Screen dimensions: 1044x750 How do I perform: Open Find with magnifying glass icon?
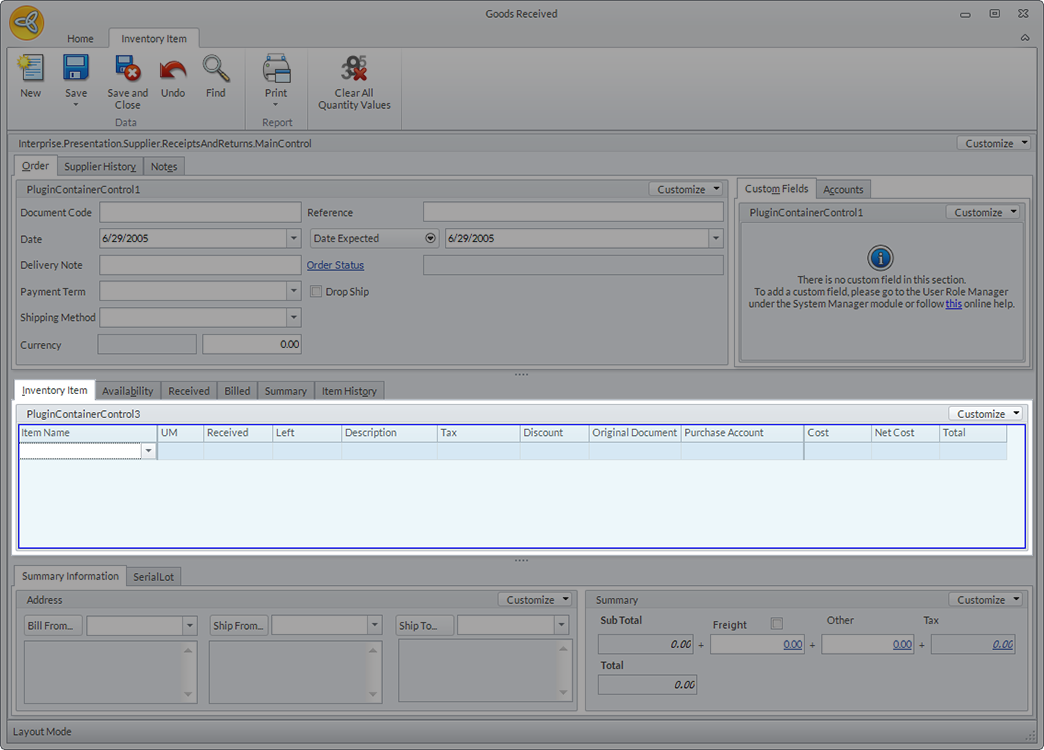tap(216, 69)
